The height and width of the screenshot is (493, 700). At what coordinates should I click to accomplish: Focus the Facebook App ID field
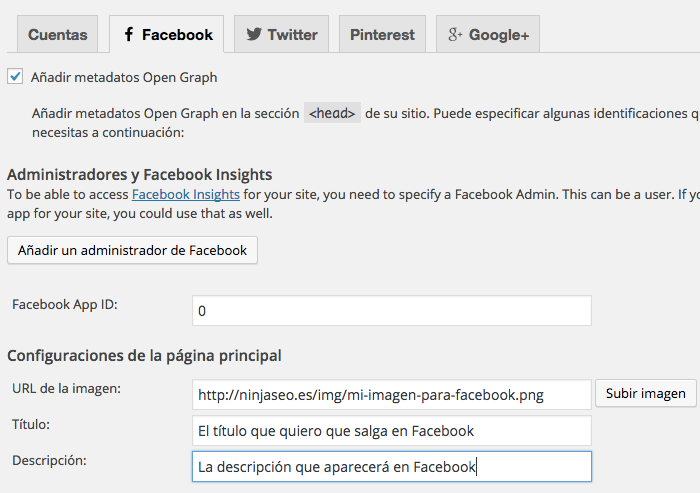391,311
